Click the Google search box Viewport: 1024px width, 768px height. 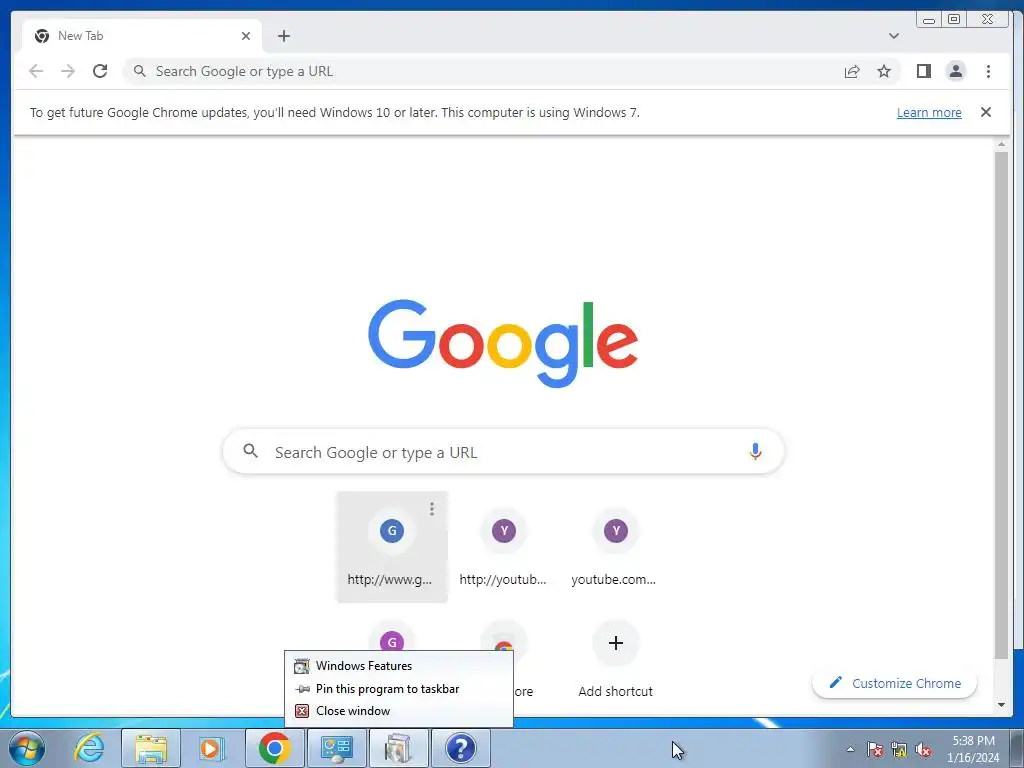(x=503, y=451)
